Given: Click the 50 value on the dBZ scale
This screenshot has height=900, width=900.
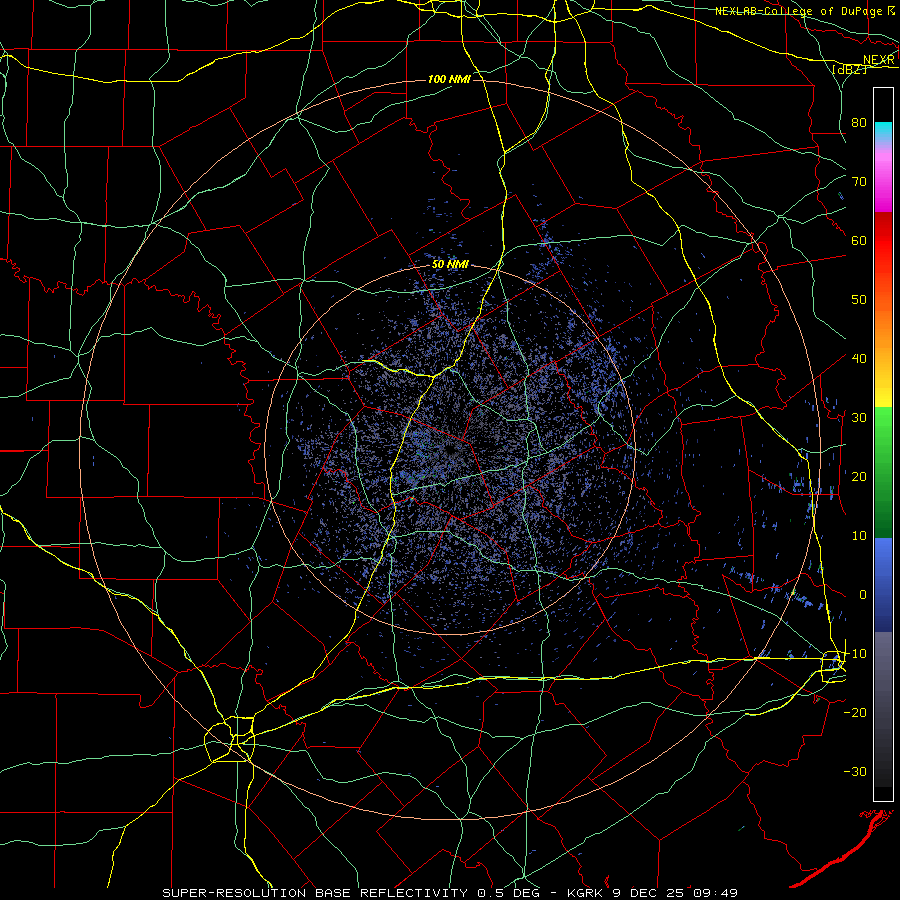Looking at the screenshot, I should 859,300.
